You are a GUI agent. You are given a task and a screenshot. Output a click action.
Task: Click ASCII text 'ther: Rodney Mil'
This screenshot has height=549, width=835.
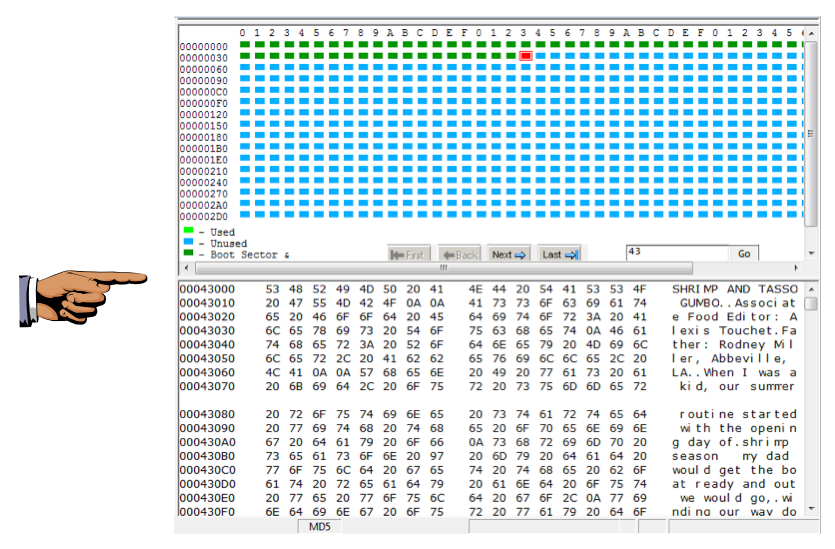tap(733, 345)
